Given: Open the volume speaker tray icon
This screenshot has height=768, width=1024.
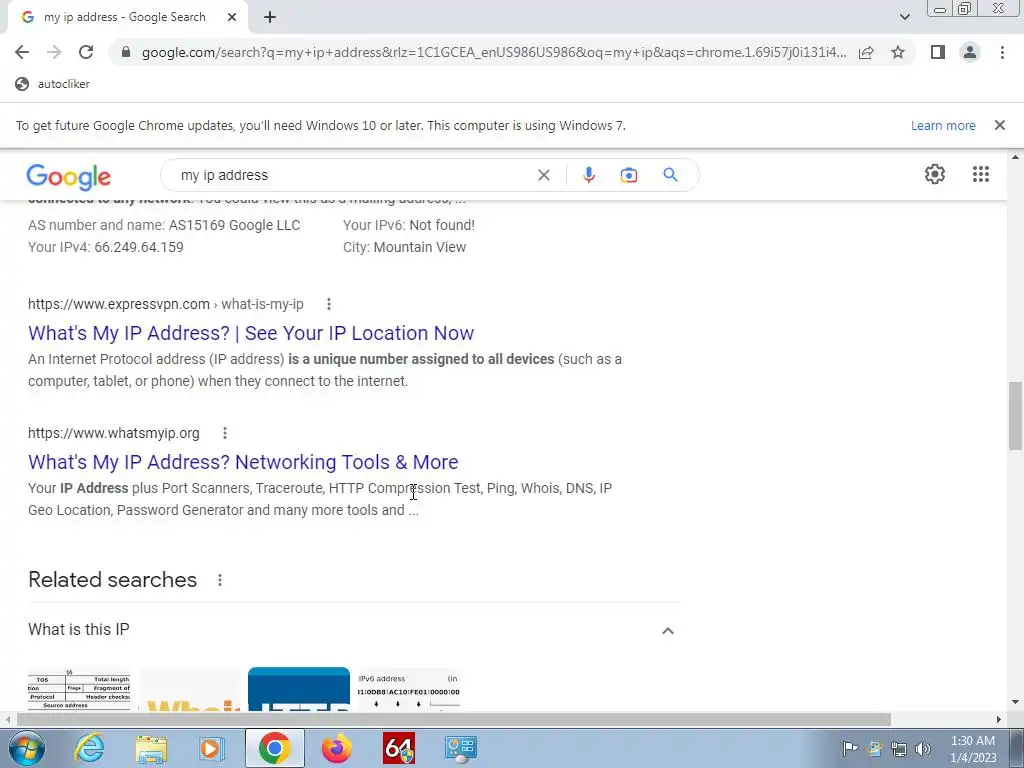Looking at the screenshot, I should pos(923,749).
